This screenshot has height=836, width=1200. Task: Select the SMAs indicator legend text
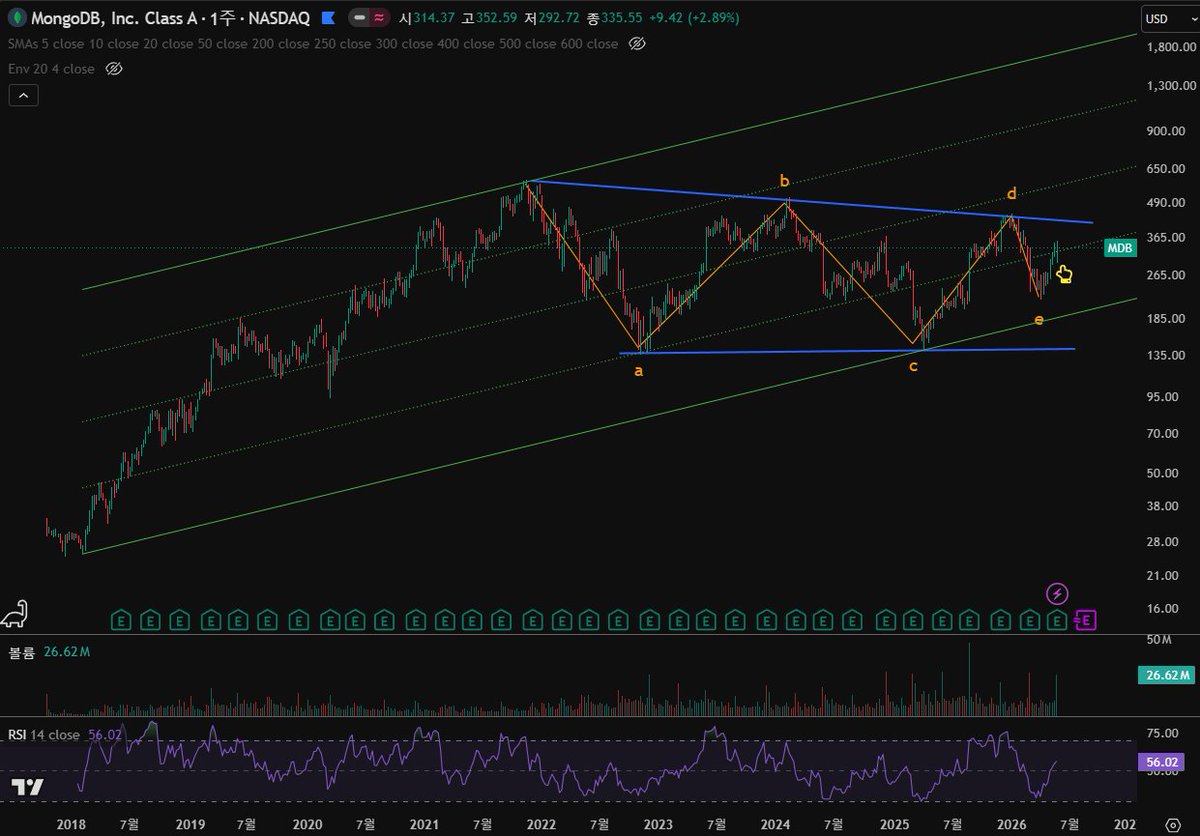coord(312,44)
